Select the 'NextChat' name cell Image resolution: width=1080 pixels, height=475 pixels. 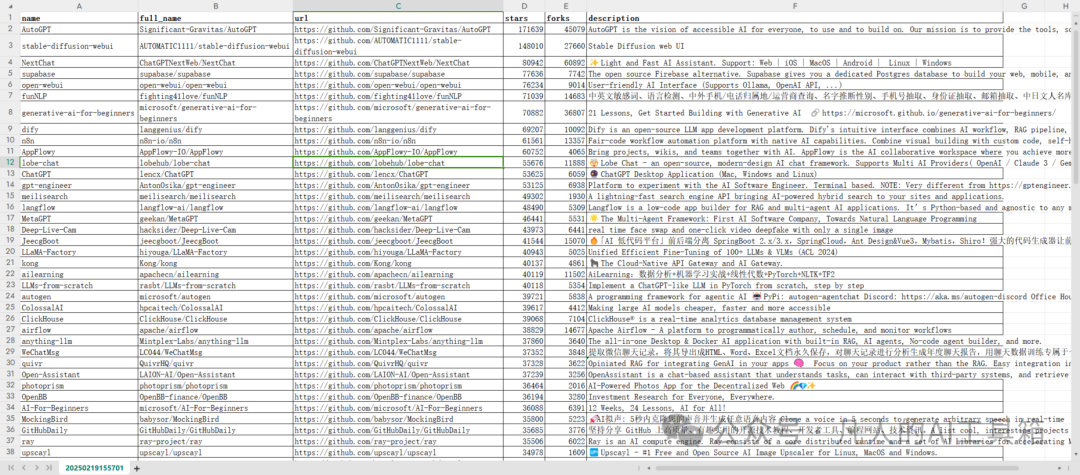(x=79, y=63)
